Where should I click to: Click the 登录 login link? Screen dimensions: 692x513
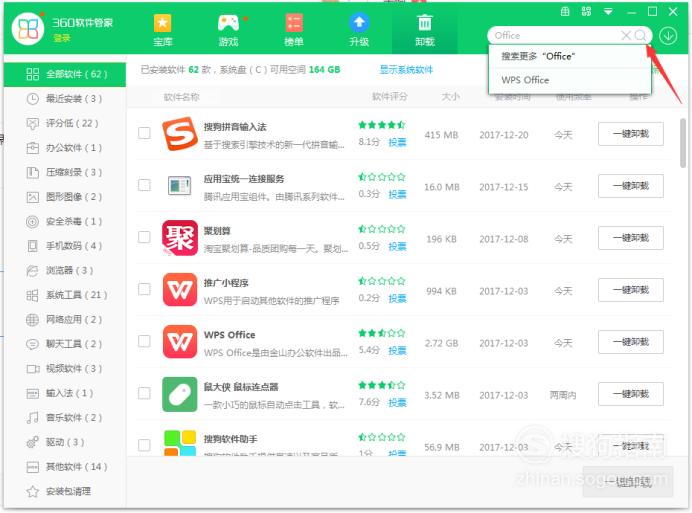62,38
